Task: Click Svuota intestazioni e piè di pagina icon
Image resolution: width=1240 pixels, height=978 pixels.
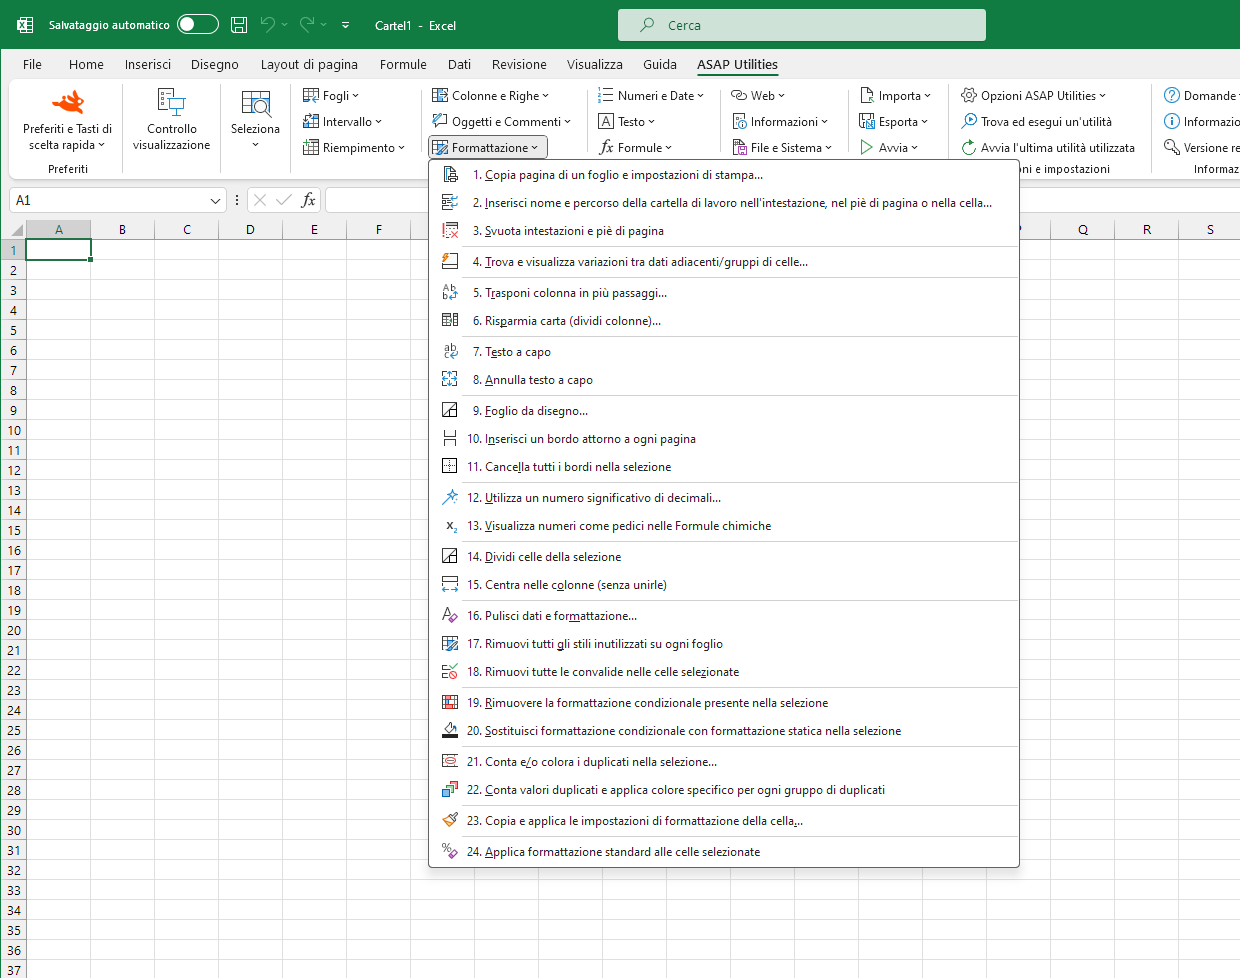Action: click(450, 231)
